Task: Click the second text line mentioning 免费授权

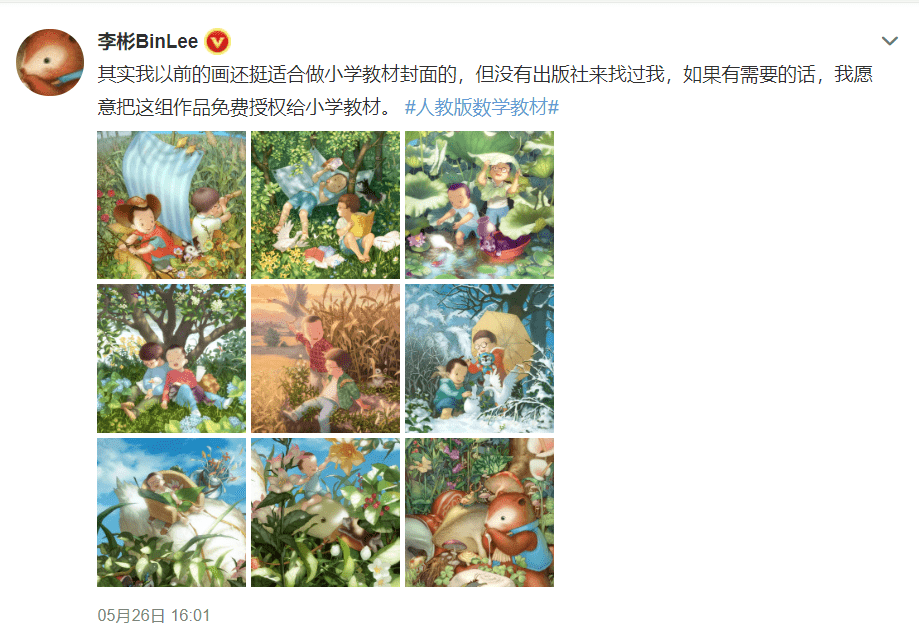Action: point(245,107)
